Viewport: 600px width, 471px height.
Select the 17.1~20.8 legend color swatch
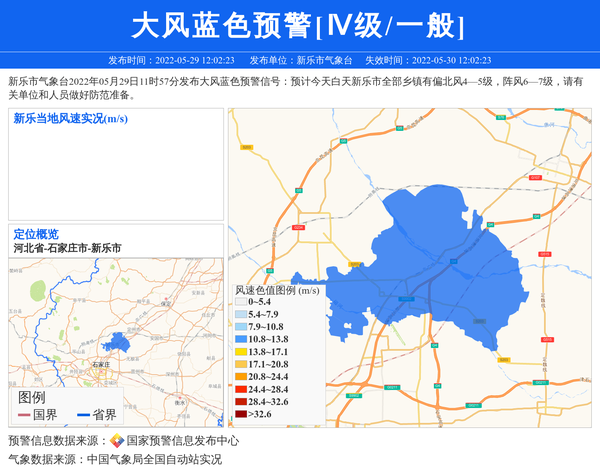(240, 364)
